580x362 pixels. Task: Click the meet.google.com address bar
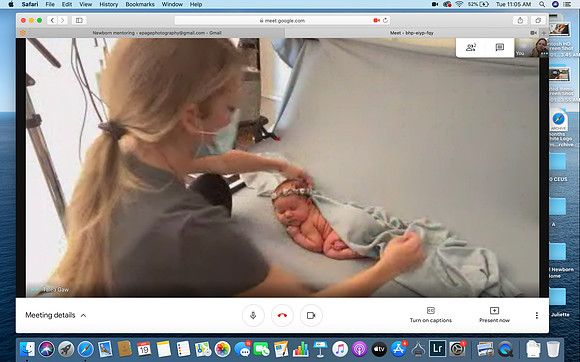click(282, 20)
